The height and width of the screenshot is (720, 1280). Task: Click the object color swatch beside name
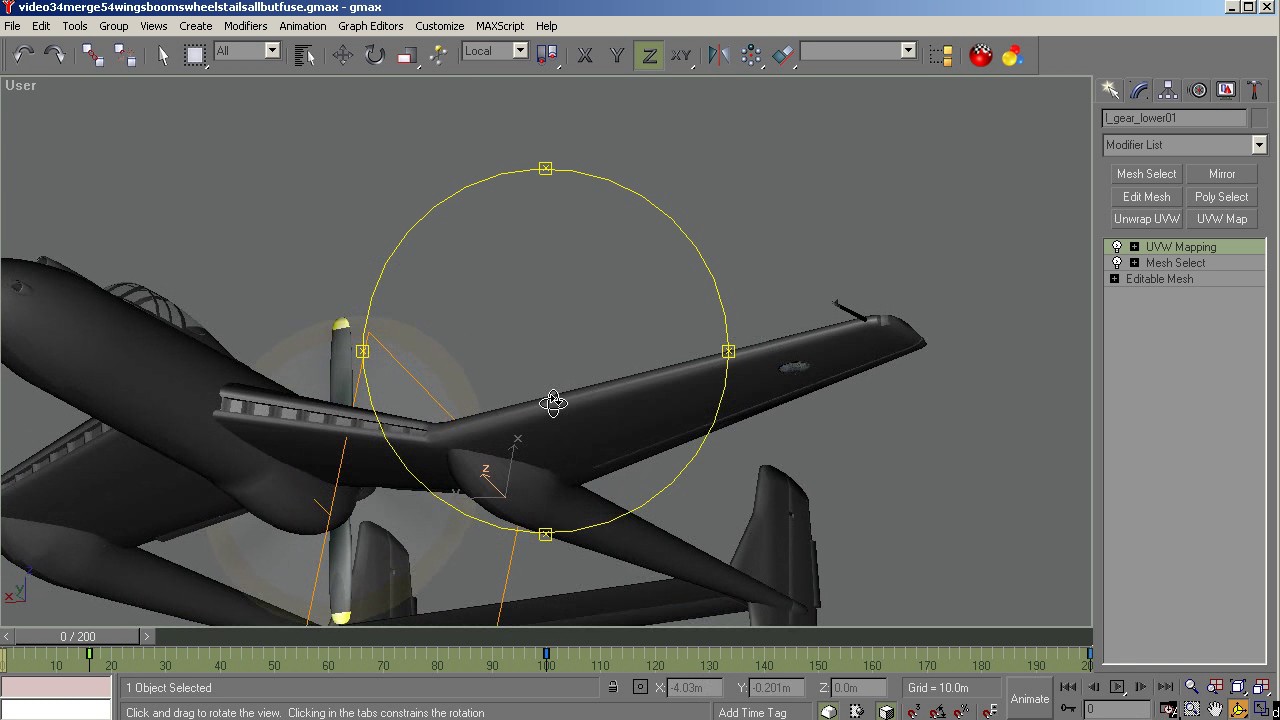point(1259,118)
